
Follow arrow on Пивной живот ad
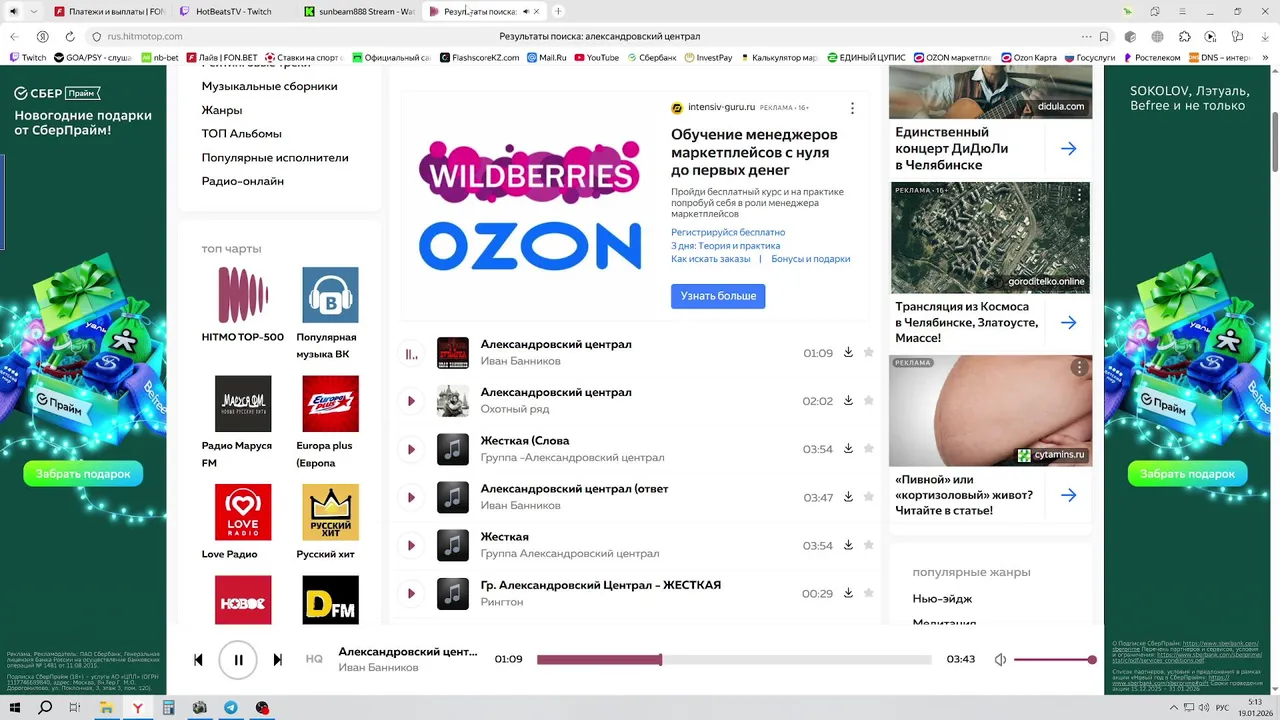pos(1069,495)
